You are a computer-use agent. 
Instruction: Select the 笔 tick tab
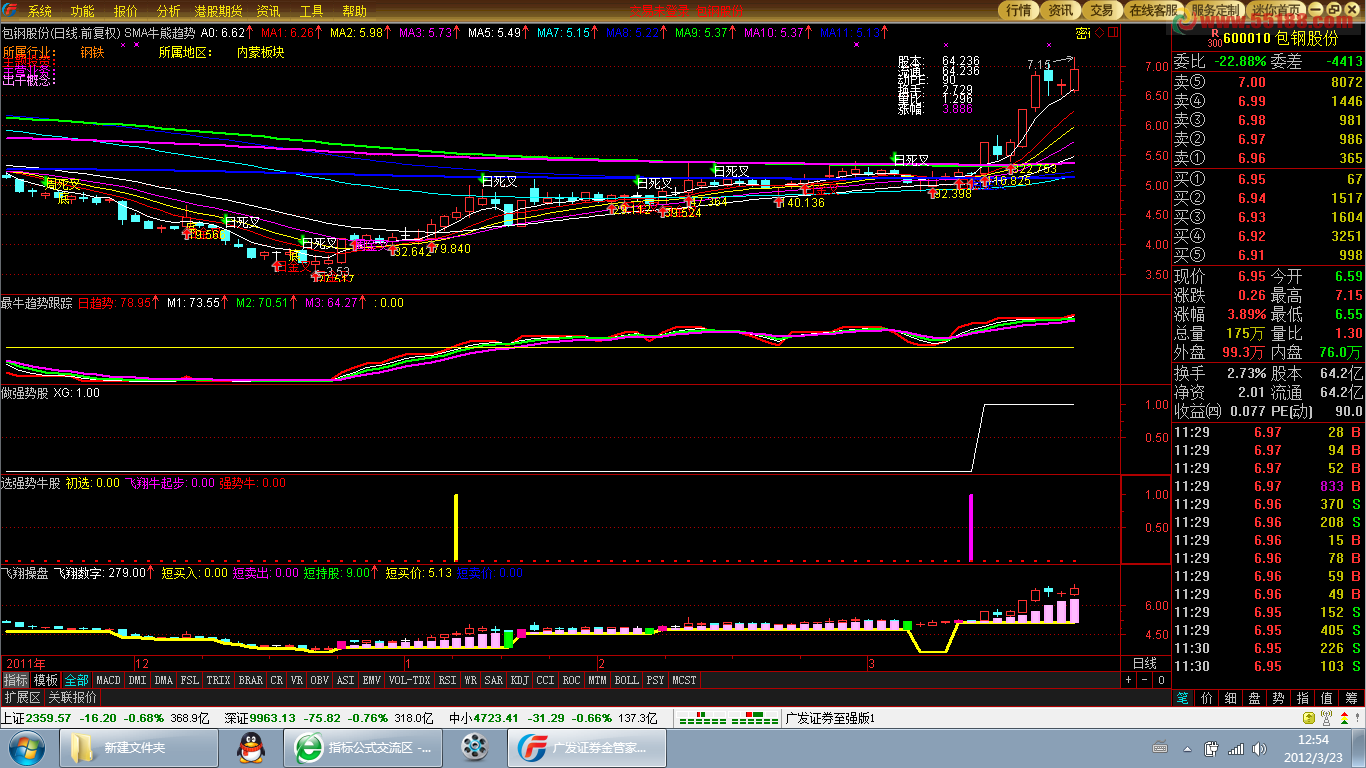(1183, 698)
